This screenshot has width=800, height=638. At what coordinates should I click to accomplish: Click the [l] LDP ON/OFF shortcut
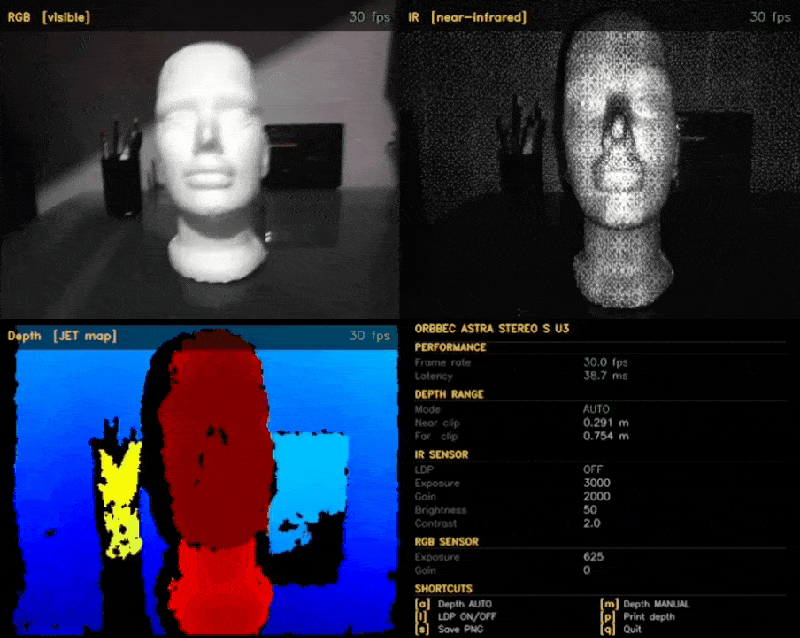click(456, 617)
